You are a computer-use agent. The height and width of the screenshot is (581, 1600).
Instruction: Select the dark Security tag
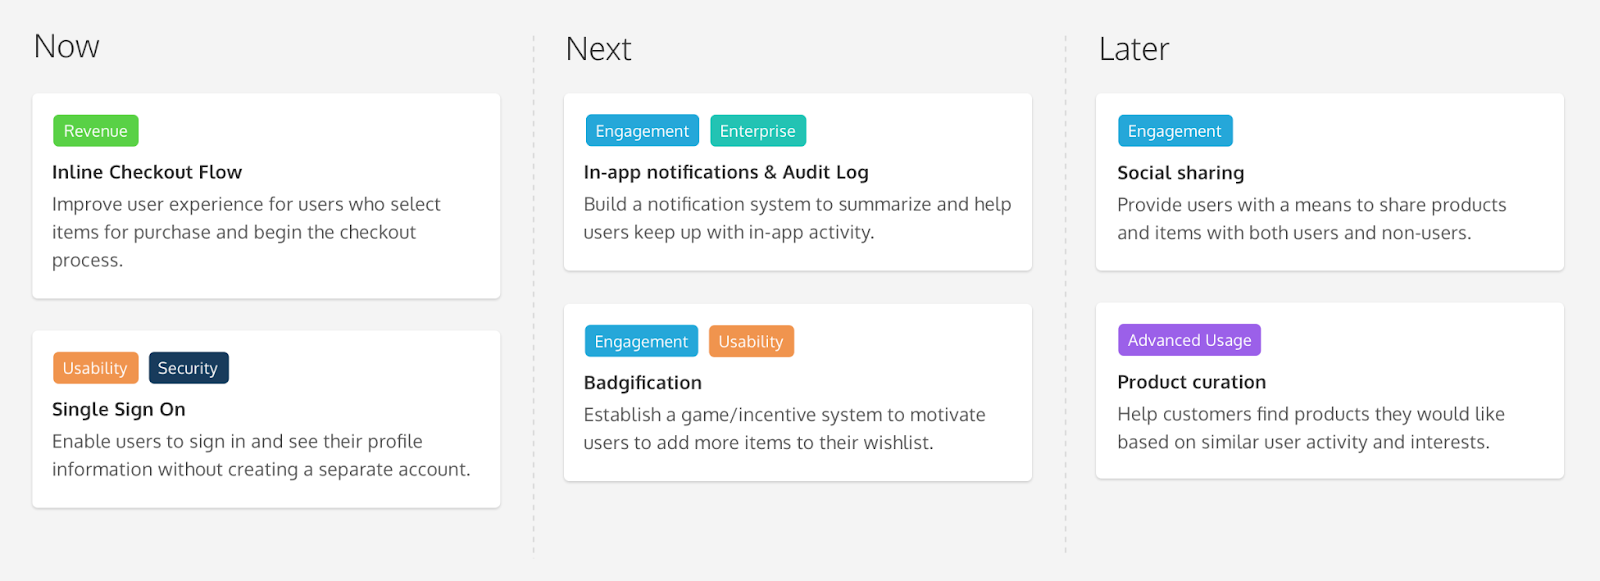(x=188, y=367)
